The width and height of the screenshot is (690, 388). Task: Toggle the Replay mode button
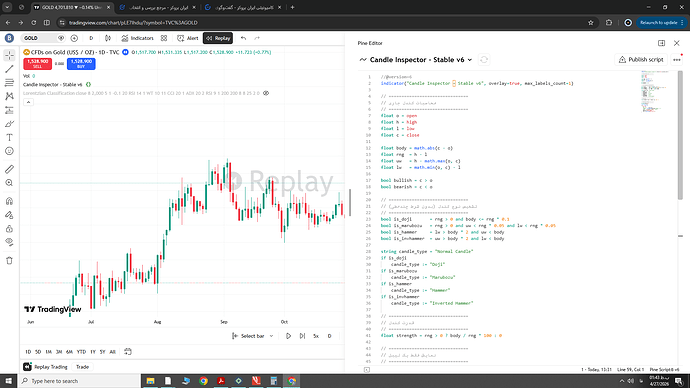tap(218, 38)
